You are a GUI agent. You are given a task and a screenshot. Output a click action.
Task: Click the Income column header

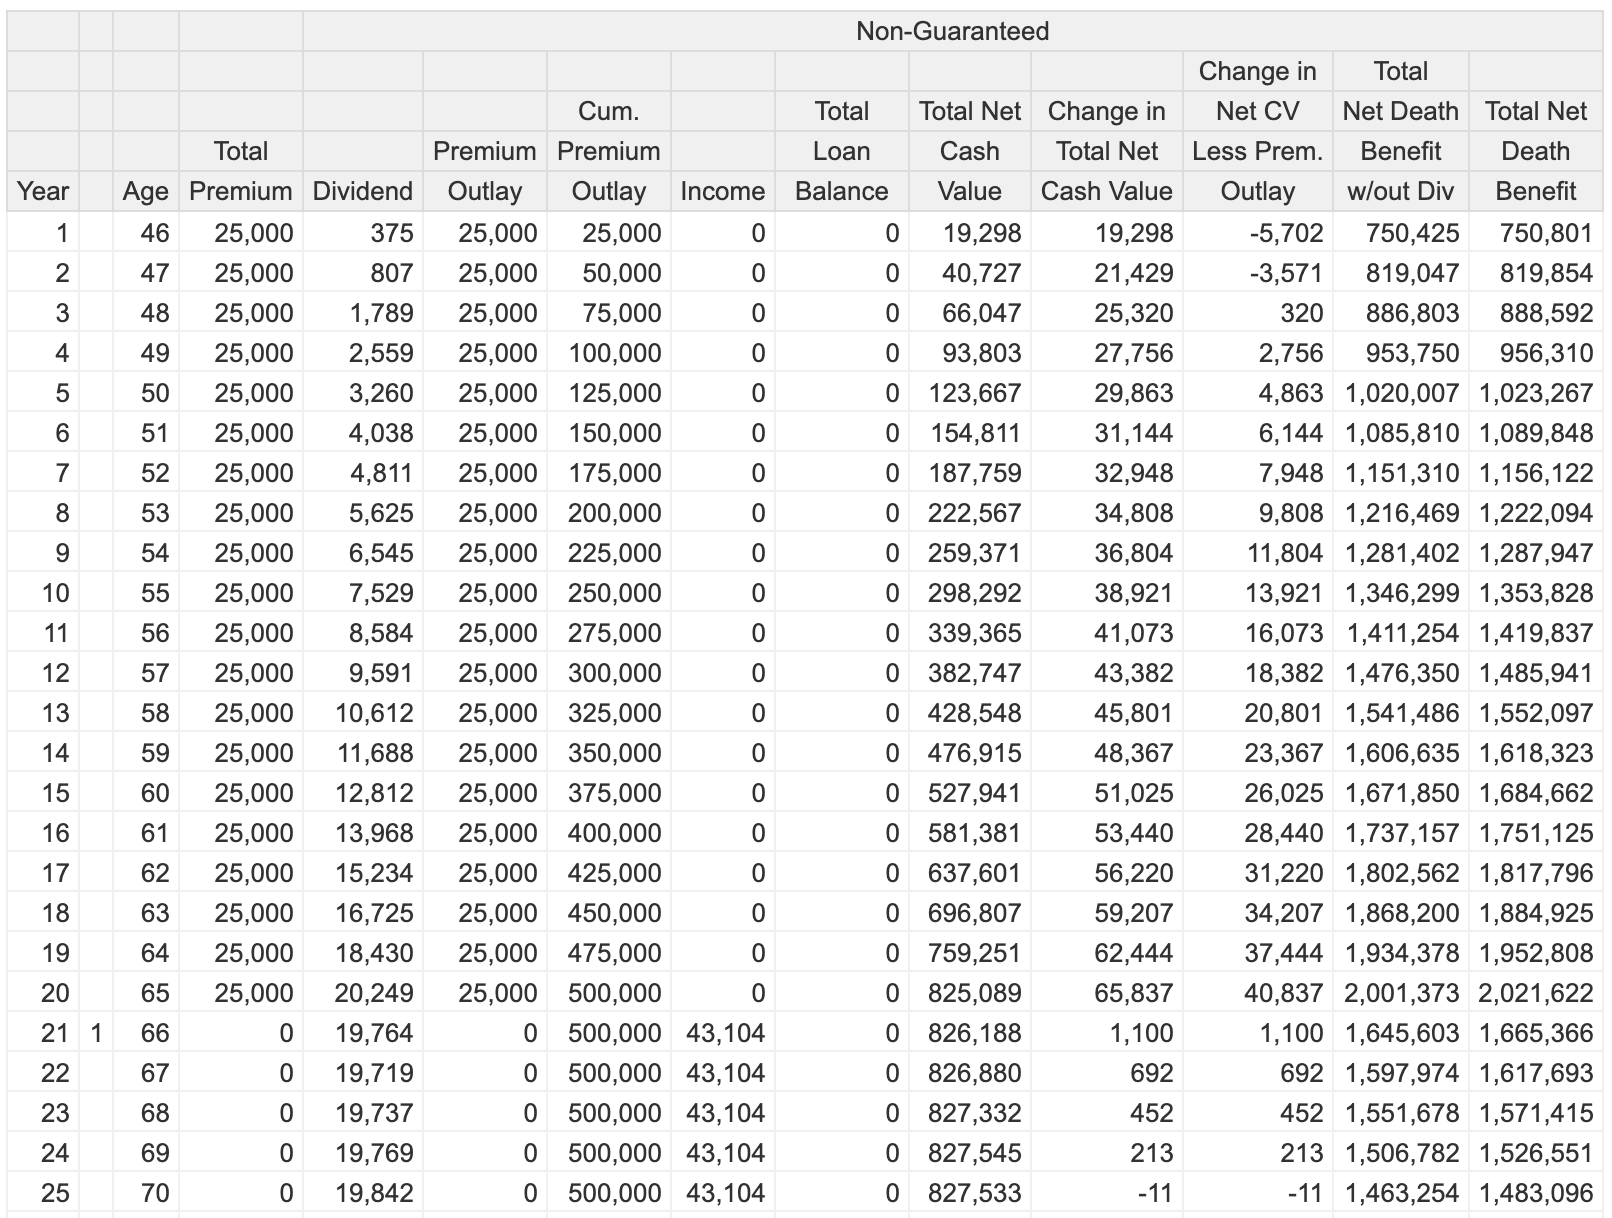click(723, 191)
